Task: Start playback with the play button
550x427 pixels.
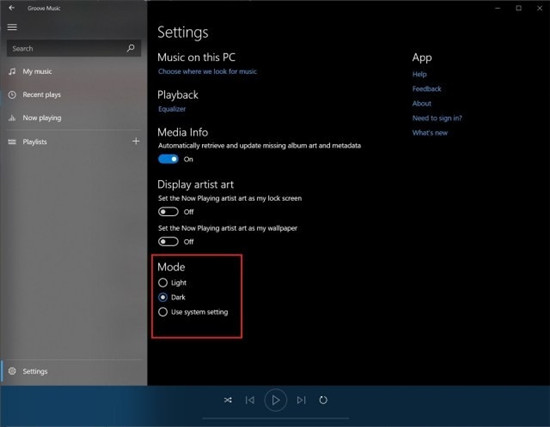Action: (x=276, y=400)
